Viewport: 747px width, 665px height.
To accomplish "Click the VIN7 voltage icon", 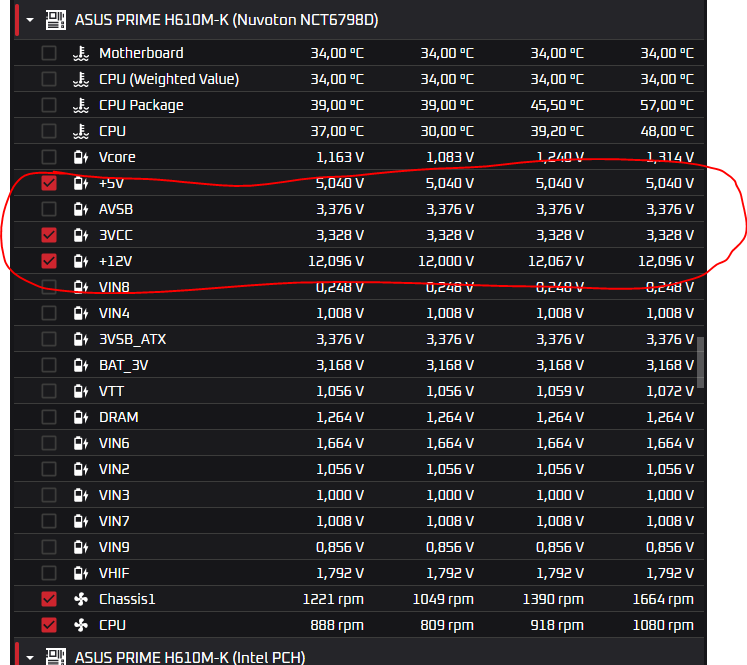I will (x=81, y=521).
